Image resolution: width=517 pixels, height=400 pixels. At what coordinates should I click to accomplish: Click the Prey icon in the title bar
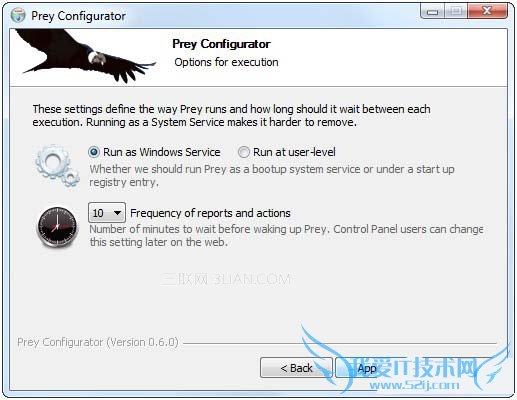tap(18, 15)
